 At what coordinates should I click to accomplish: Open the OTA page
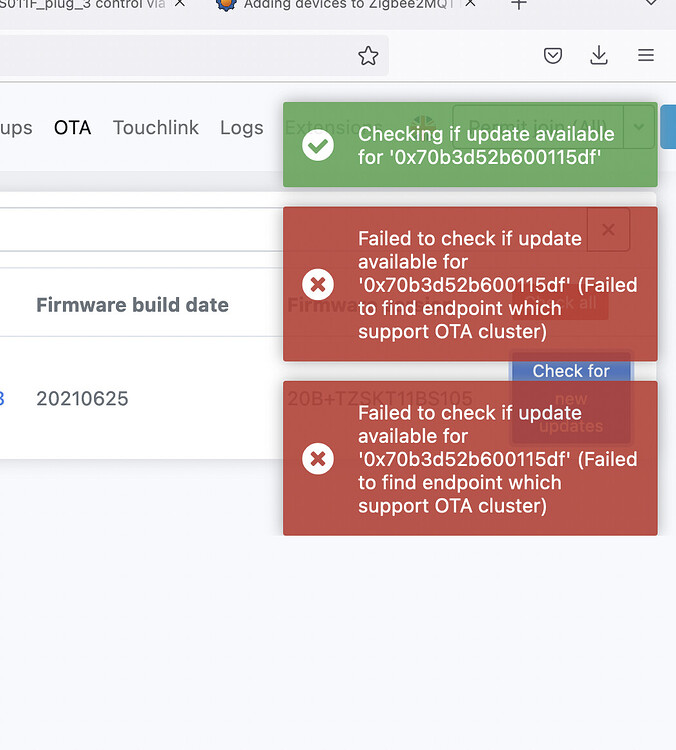click(72, 128)
